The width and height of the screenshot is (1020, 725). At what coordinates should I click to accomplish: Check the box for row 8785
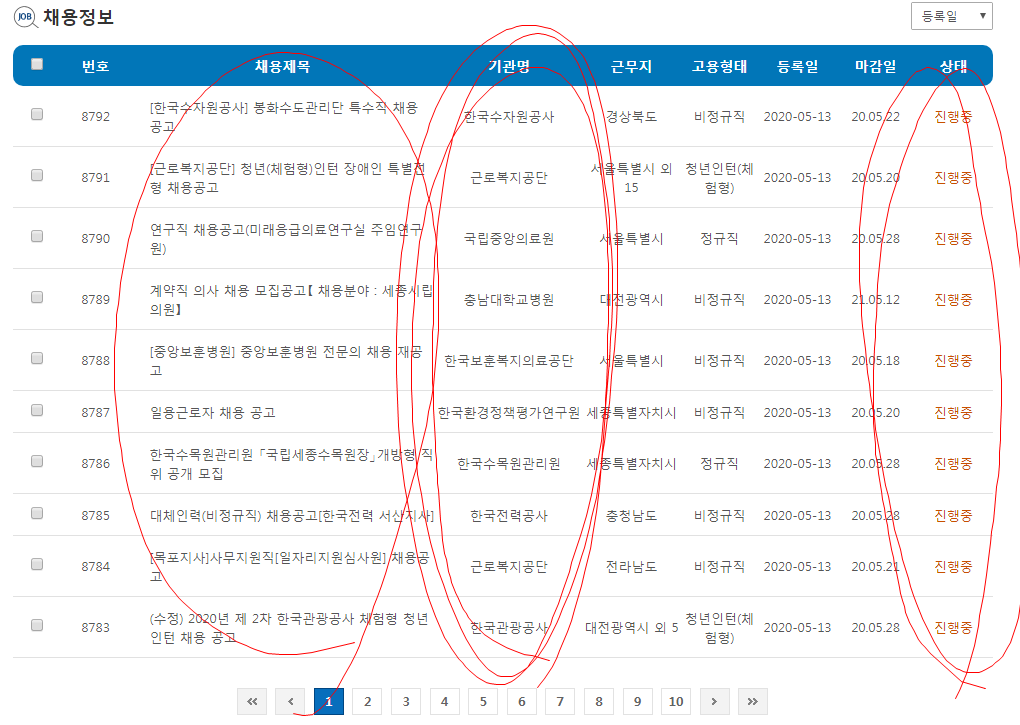[x=37, y=513]
